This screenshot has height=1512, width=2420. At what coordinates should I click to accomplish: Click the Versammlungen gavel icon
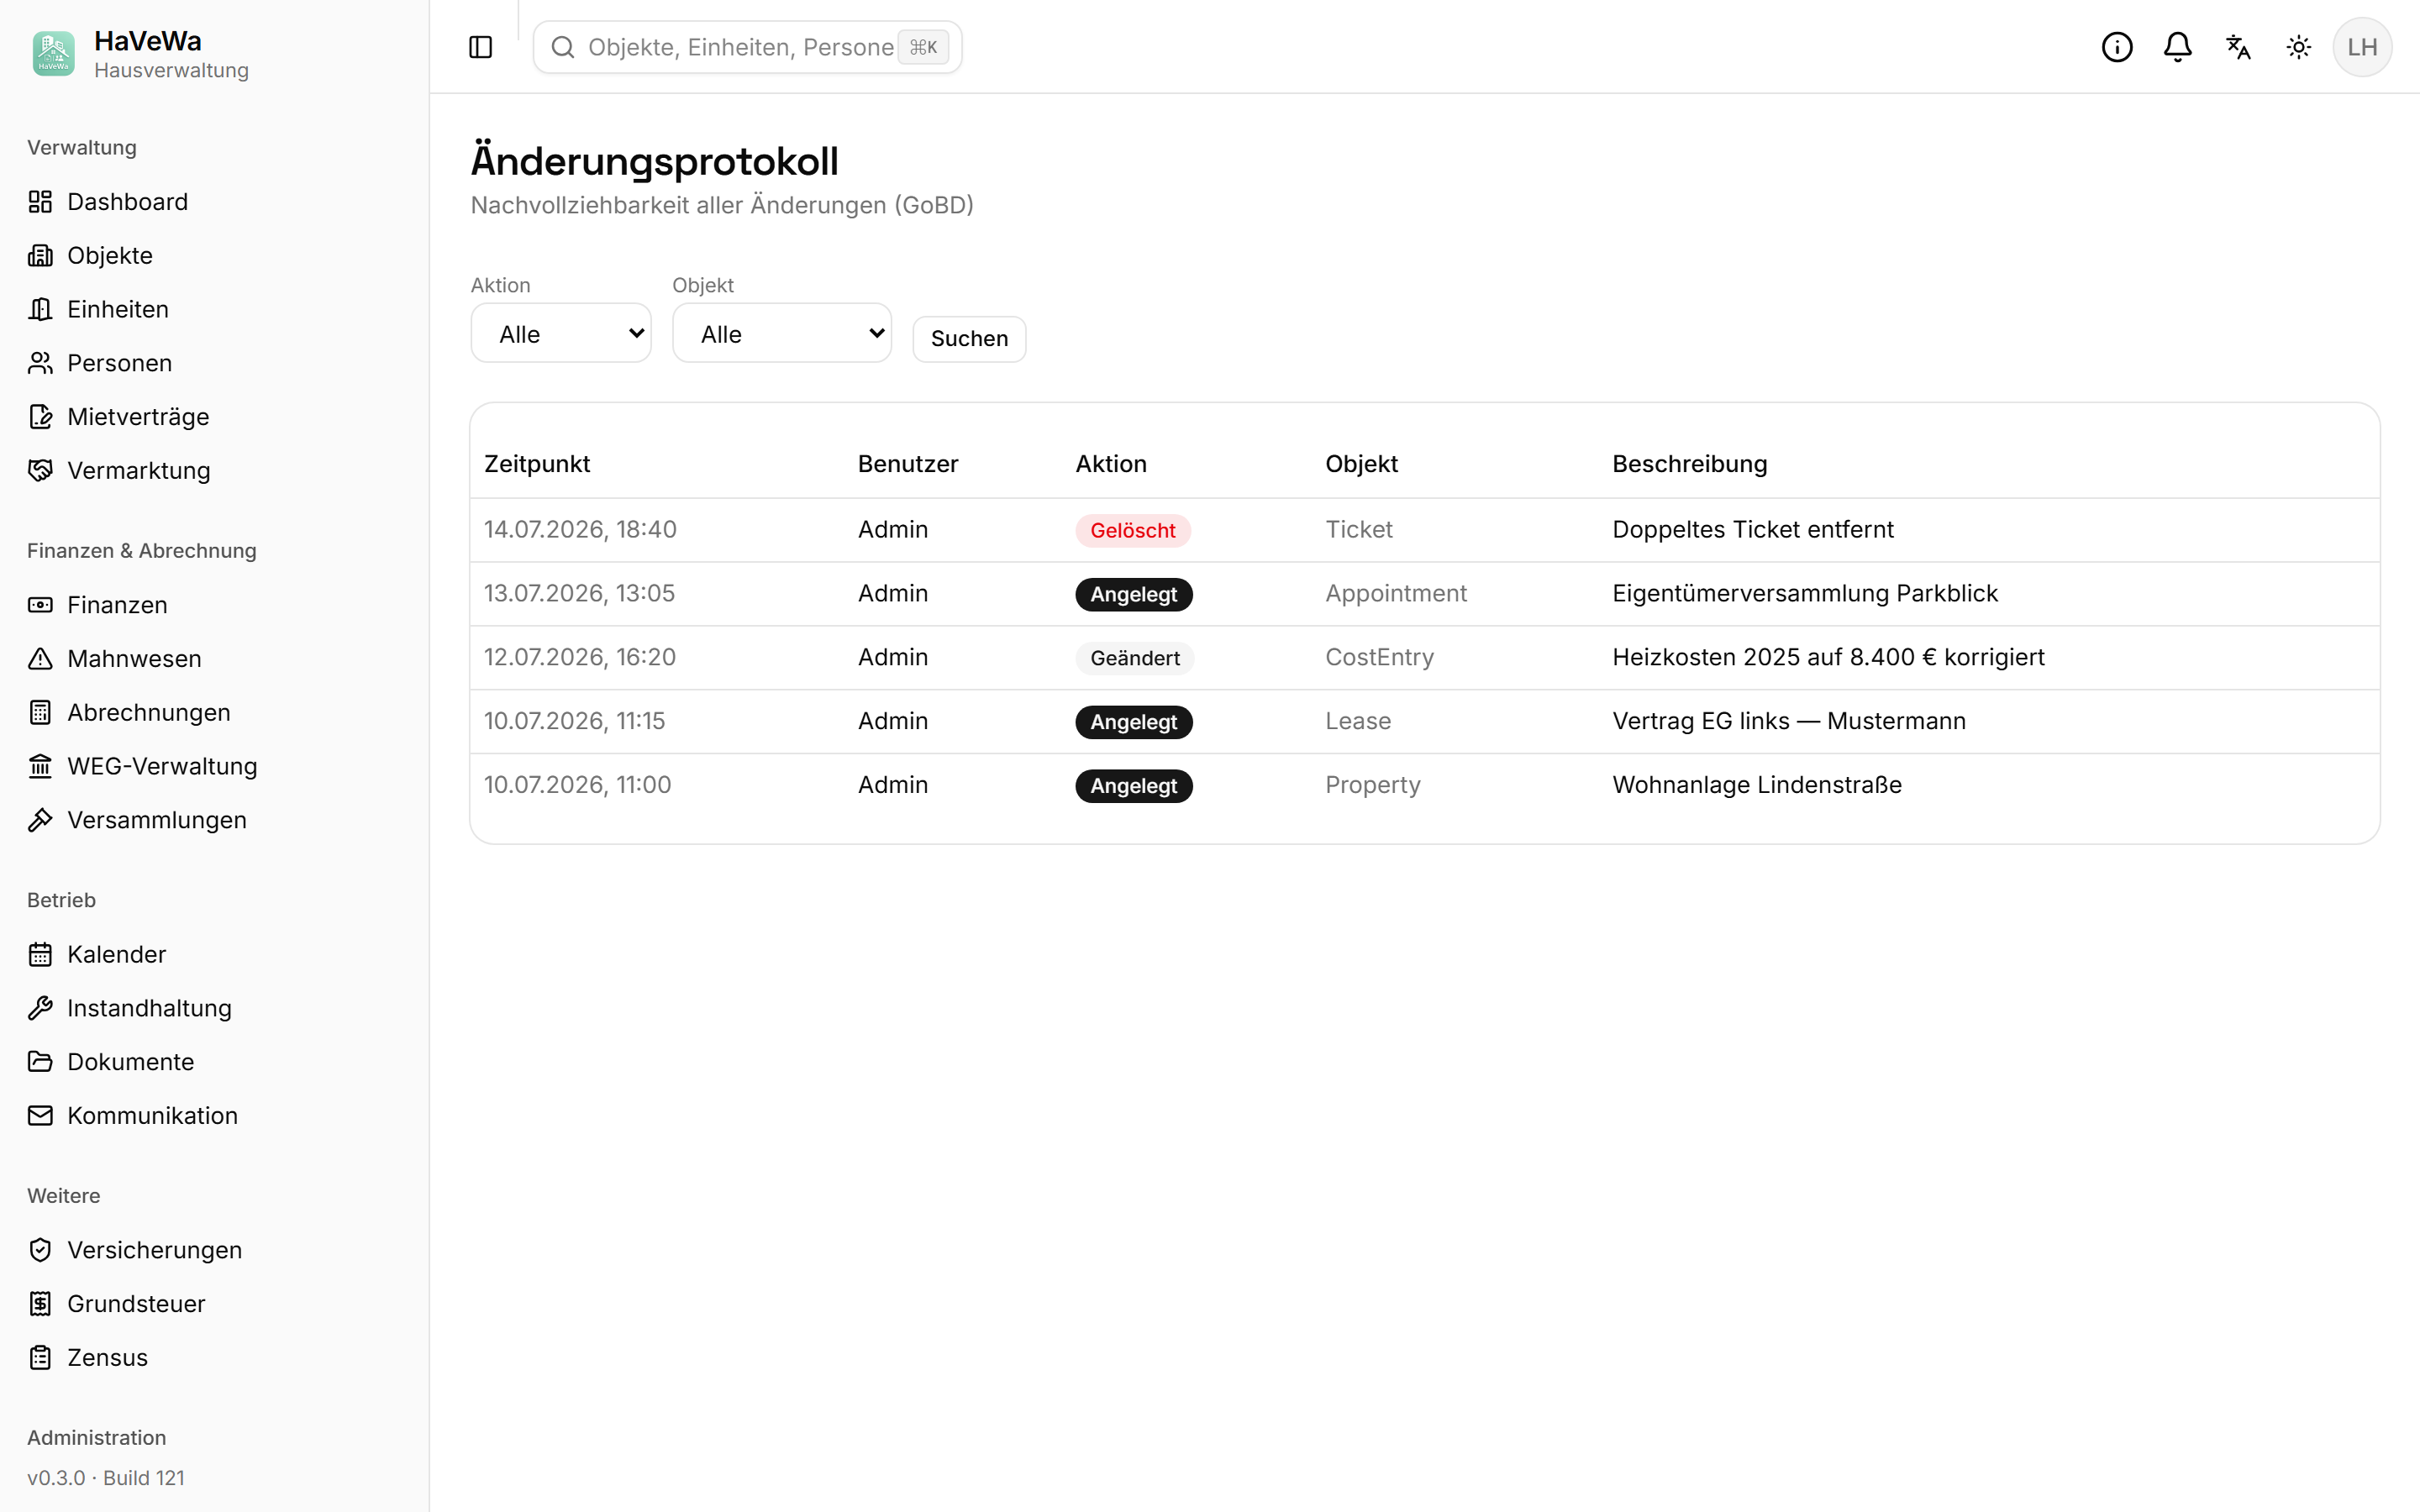click(40, 820)
